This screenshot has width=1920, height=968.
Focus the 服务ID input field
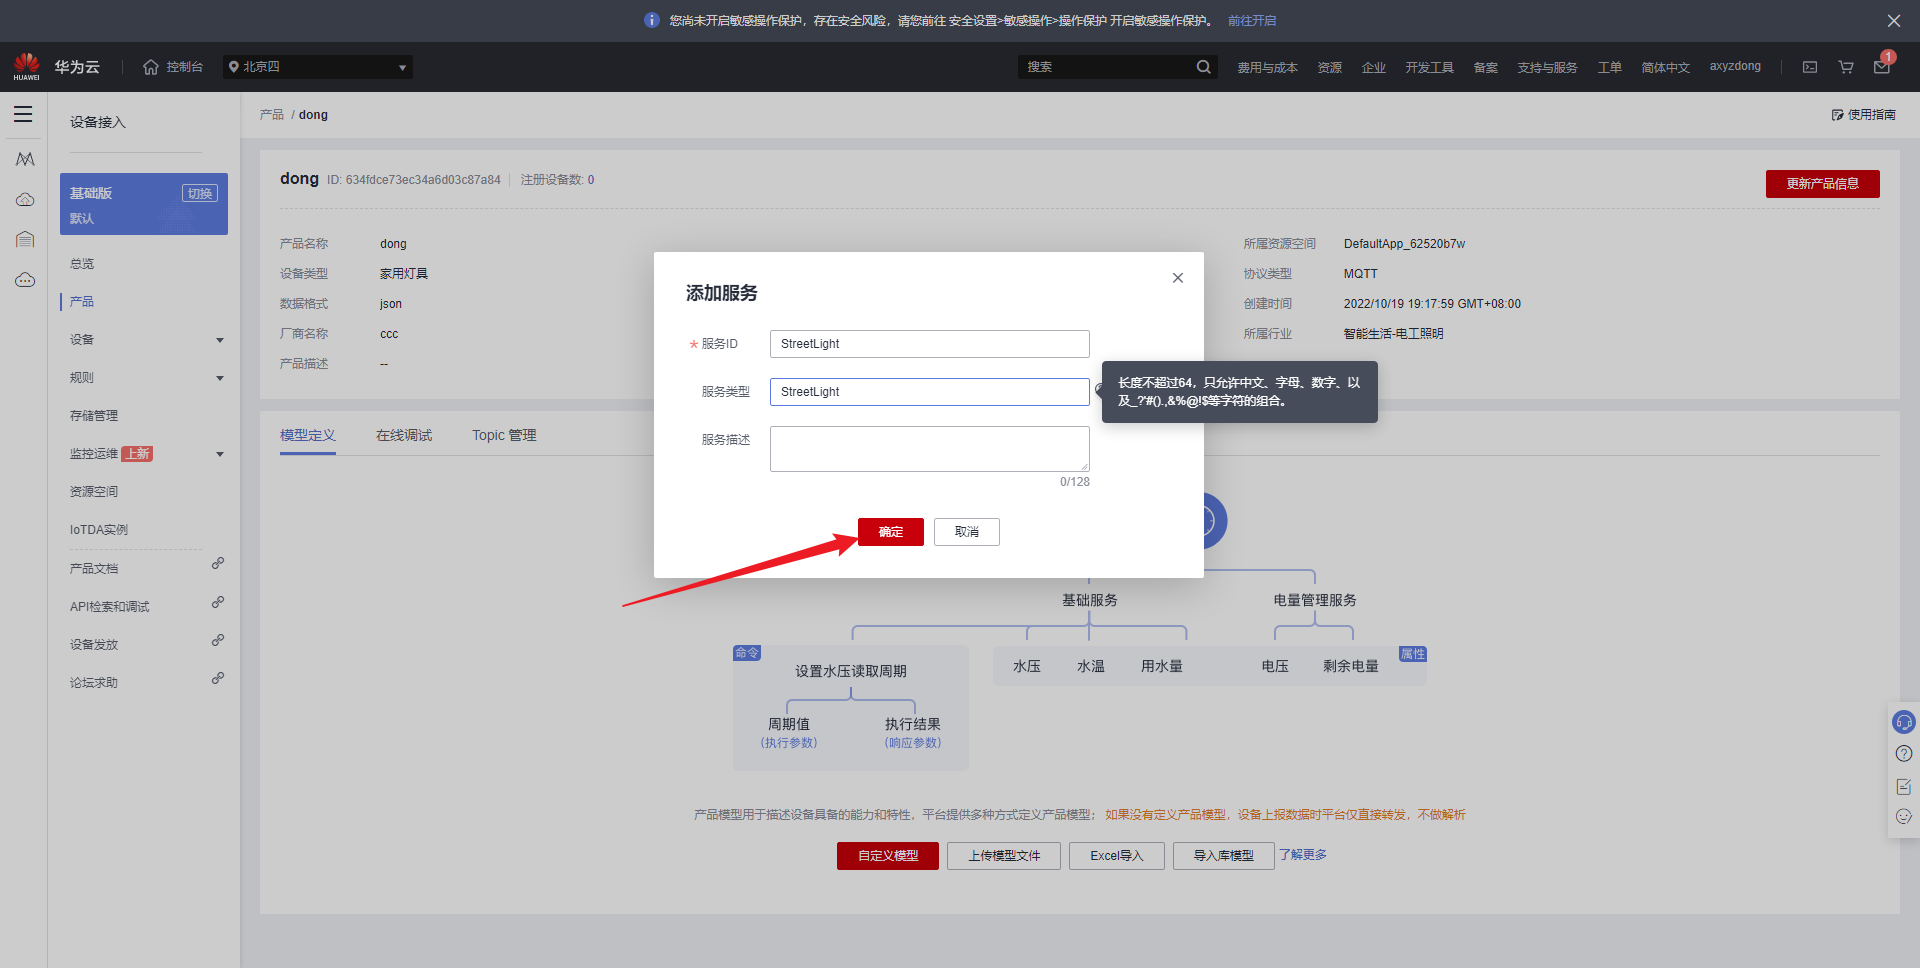pyautogui.click(x=930, y=344)
